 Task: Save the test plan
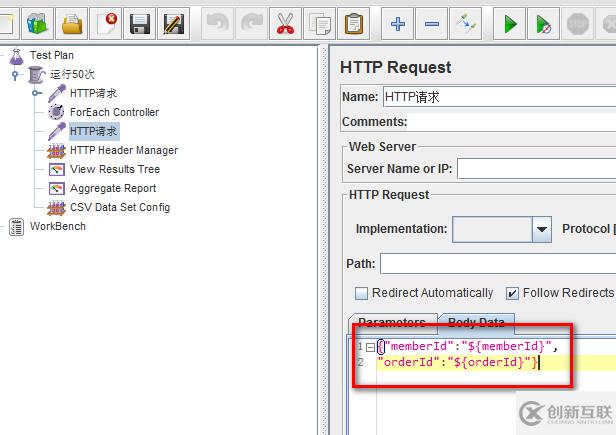[139, 24]
